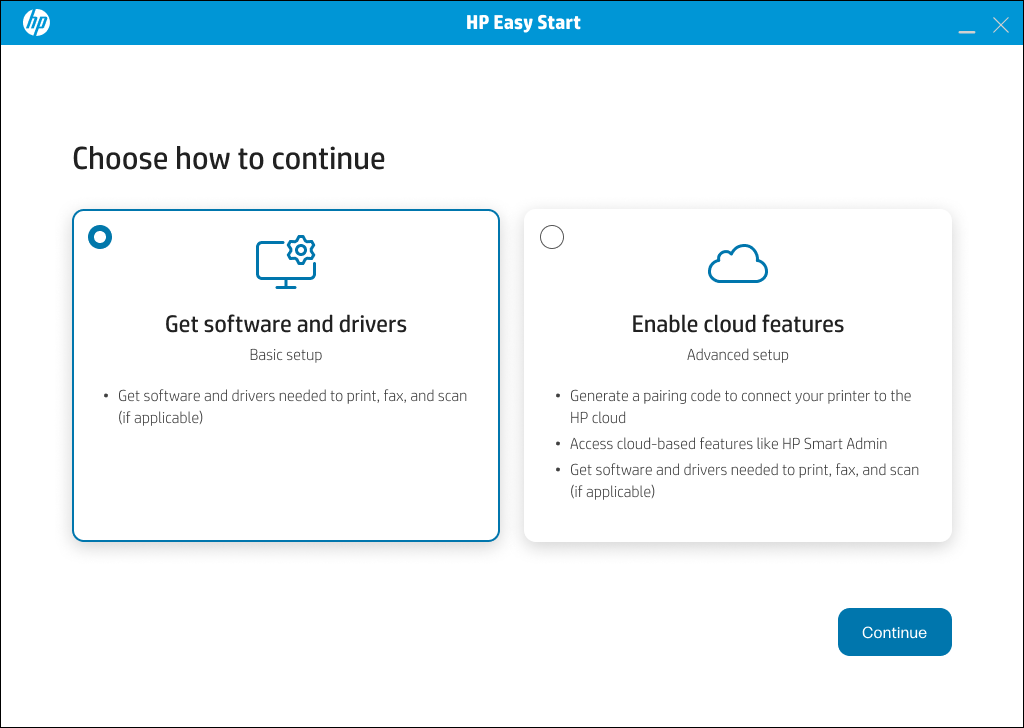
Task: Click the Advanced setup label text
Action: [737, 354]
